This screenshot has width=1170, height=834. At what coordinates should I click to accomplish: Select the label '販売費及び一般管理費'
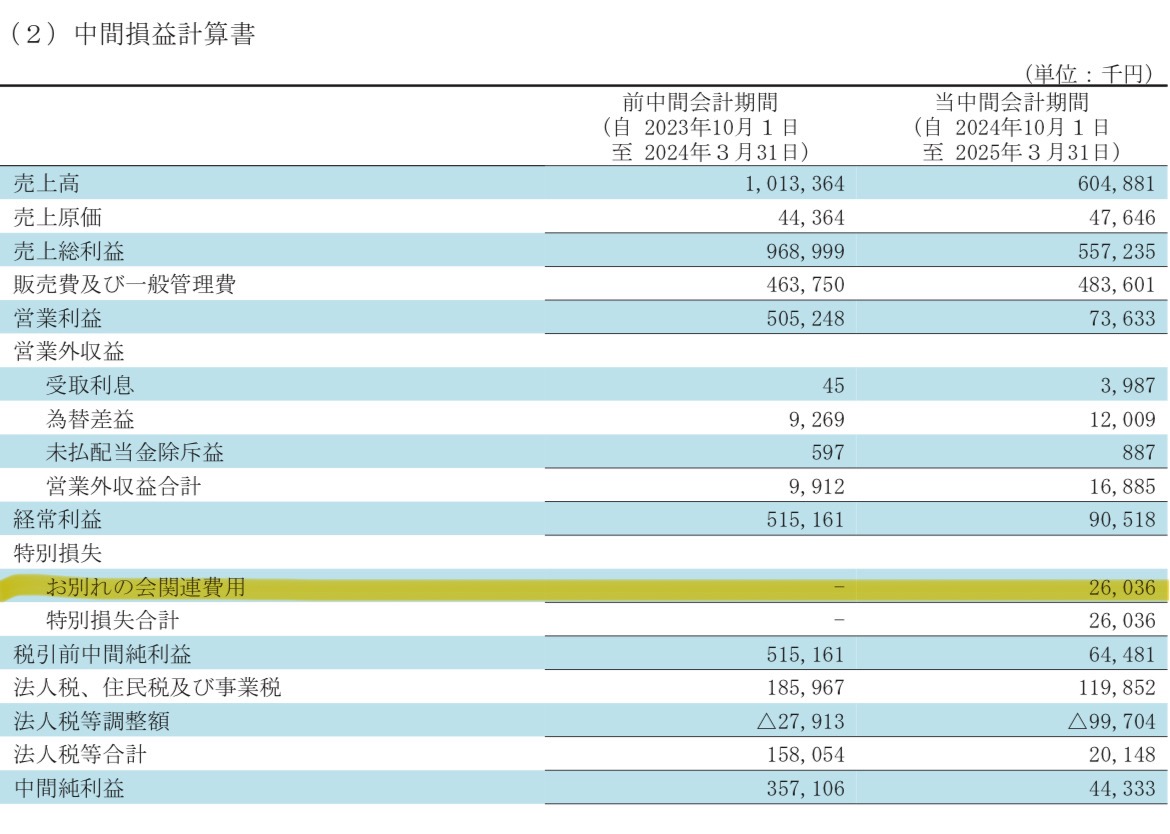(x=125, y=284)
